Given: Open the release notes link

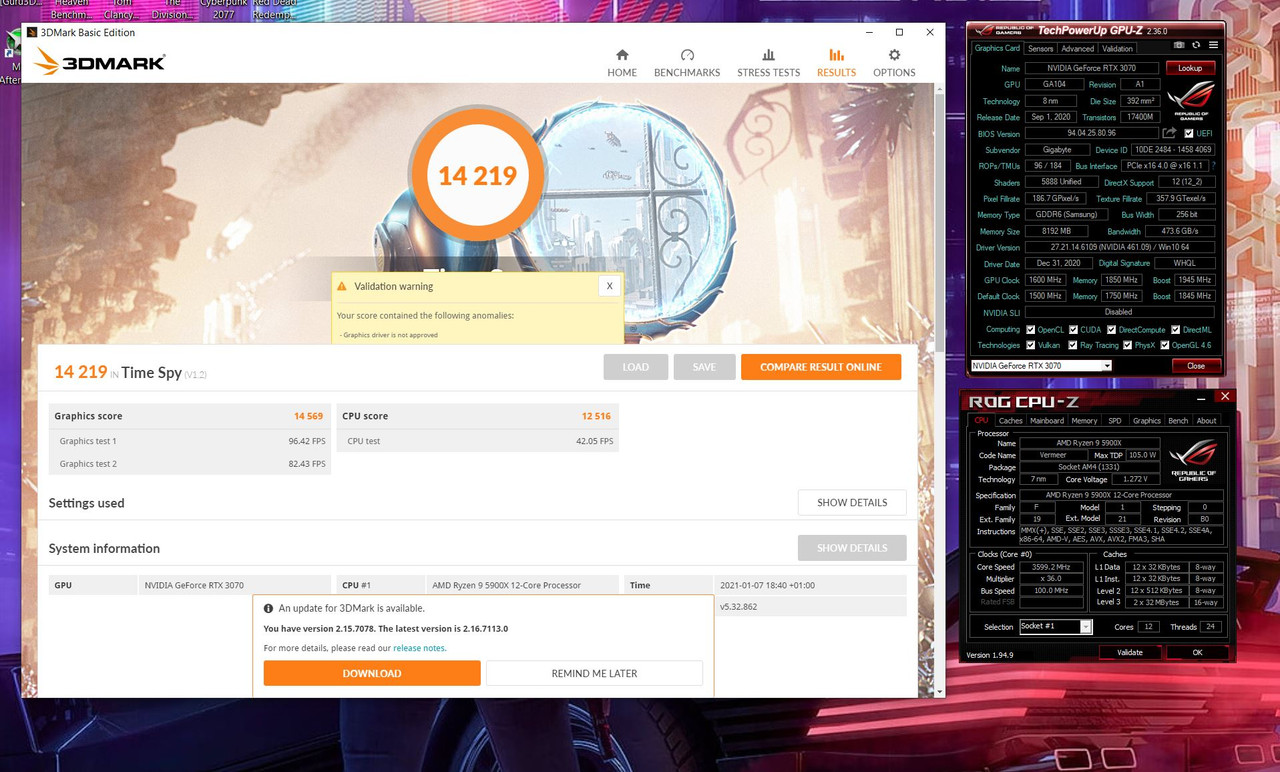Looking at the screenshot, I should pos(419,648).
